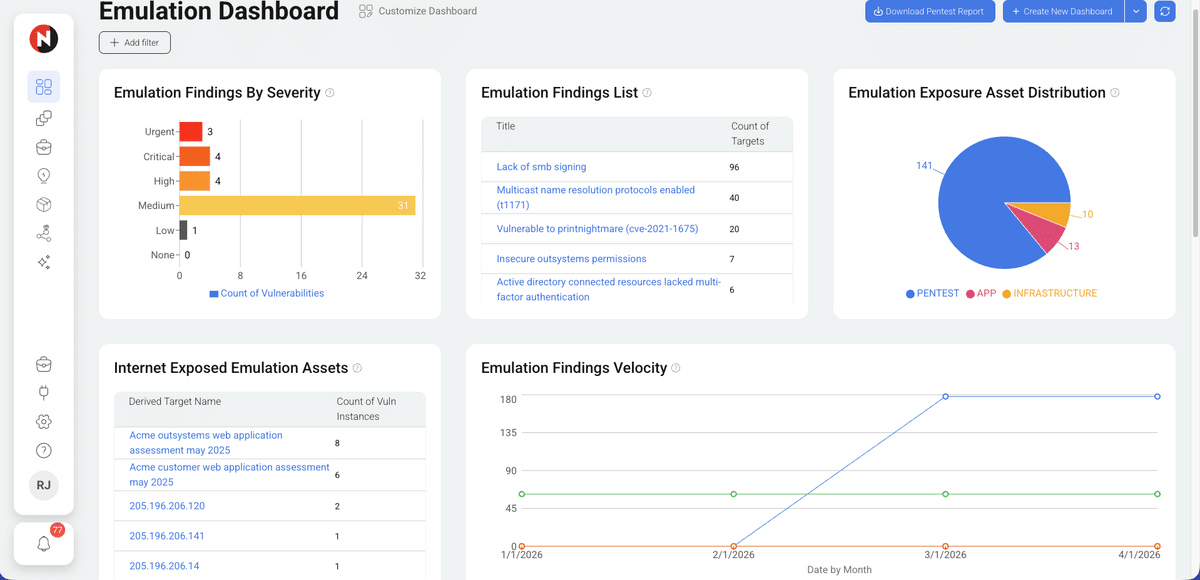Open the lightbulb sidebar icon

(44, 176)
